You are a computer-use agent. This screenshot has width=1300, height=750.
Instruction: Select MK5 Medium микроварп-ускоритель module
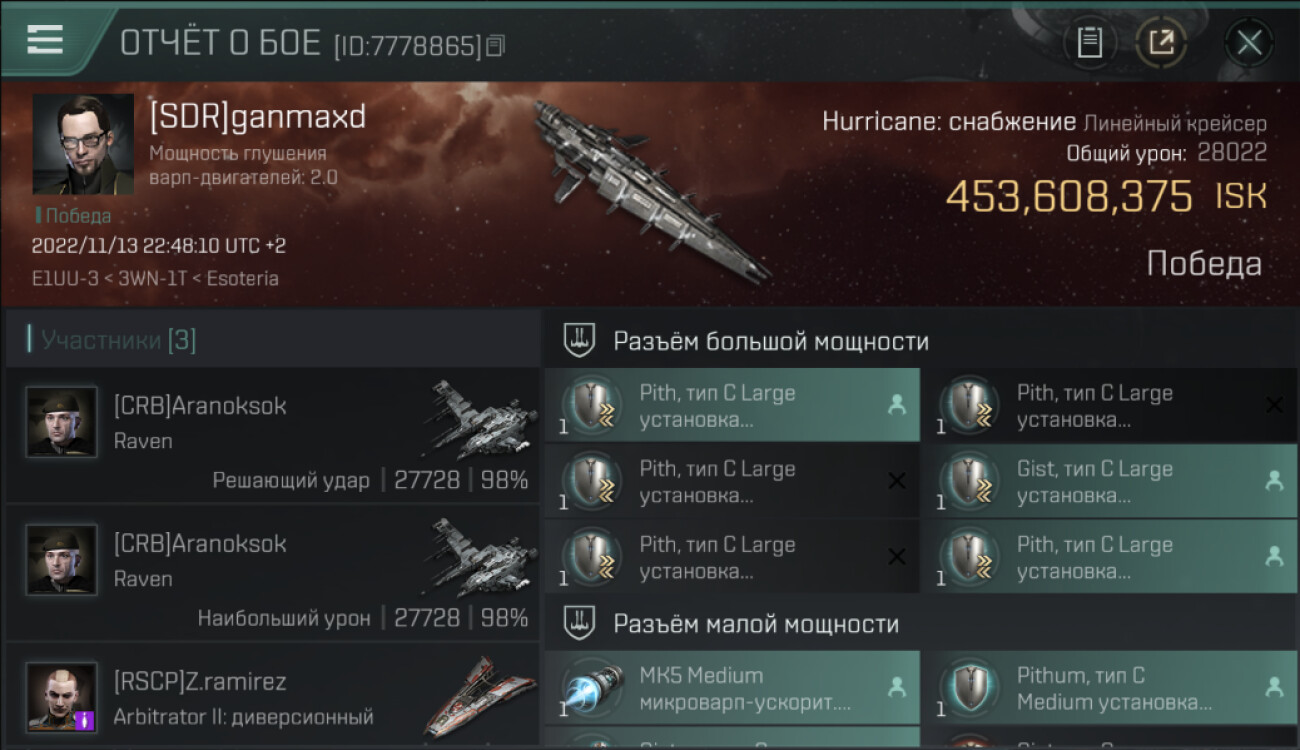pyautogui.click(x=732, y=688)
